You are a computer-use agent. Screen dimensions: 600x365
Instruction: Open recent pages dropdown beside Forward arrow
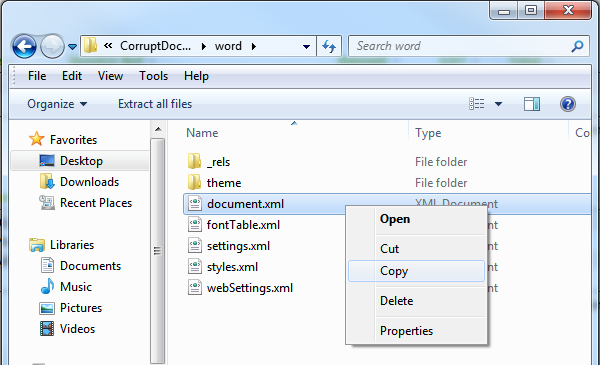(72, 47)
